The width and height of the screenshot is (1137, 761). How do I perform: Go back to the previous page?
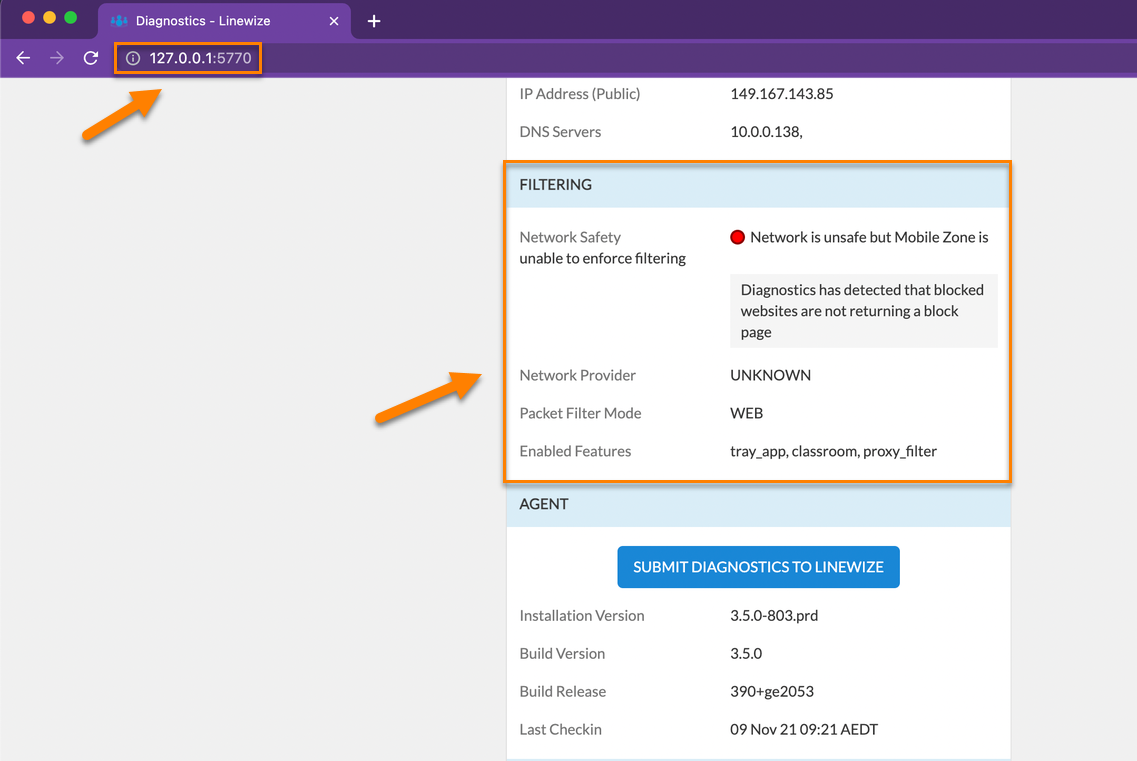pyautogui.click(x=23, y=58)
